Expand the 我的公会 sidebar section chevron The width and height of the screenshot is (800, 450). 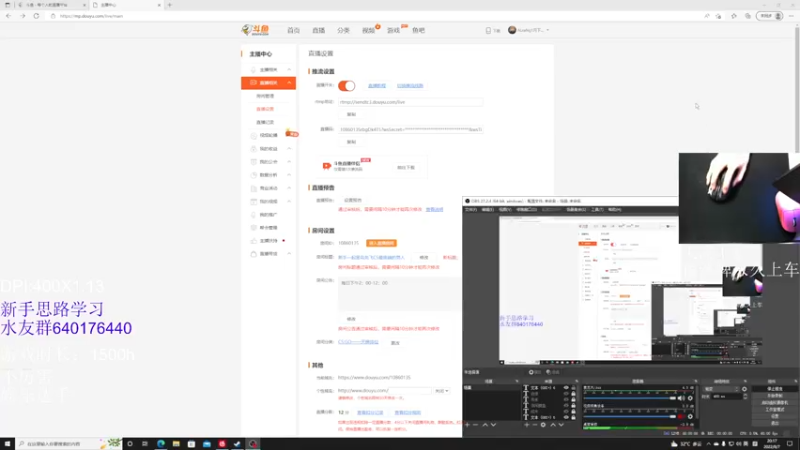pyautogui.click(x=289, y=162)
